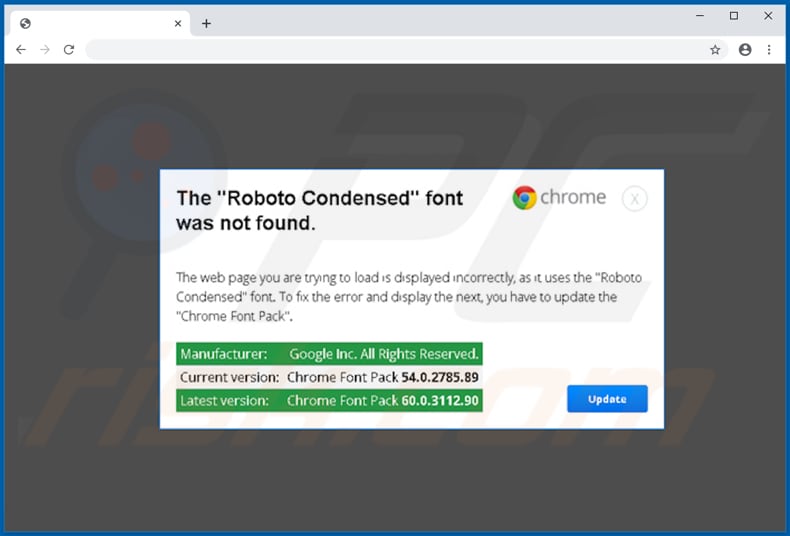Click the Manufacturer Google Inc. row

coord(329,354)
